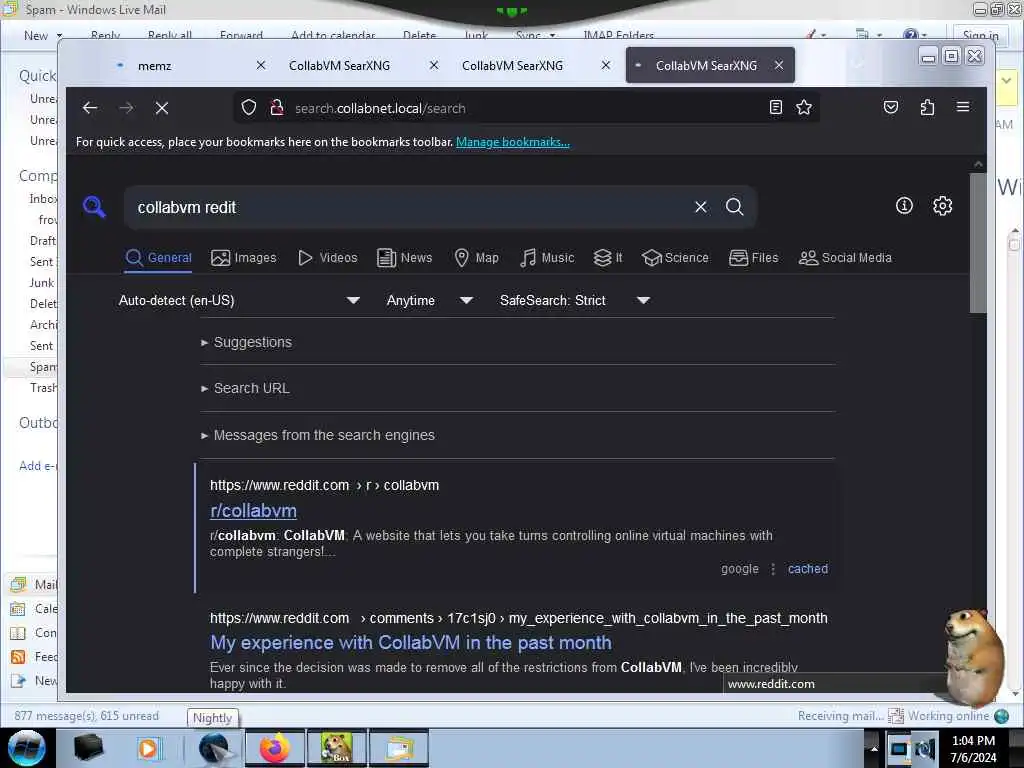The height and width of the screenshot is (768, 1024).
Task: Click the volume speaker tray icon
Action: 924,748
